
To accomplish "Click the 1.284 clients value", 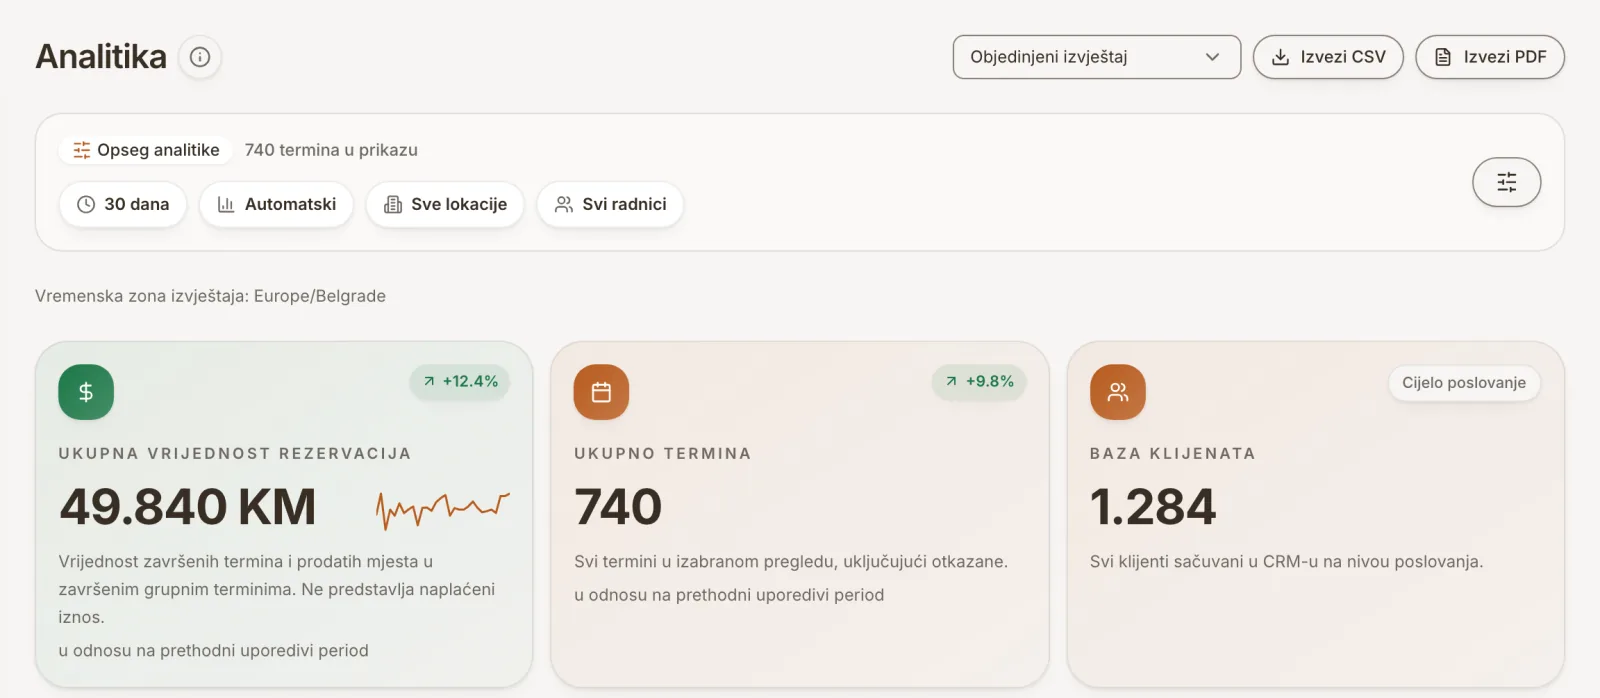I will (x=1153, y=506).
